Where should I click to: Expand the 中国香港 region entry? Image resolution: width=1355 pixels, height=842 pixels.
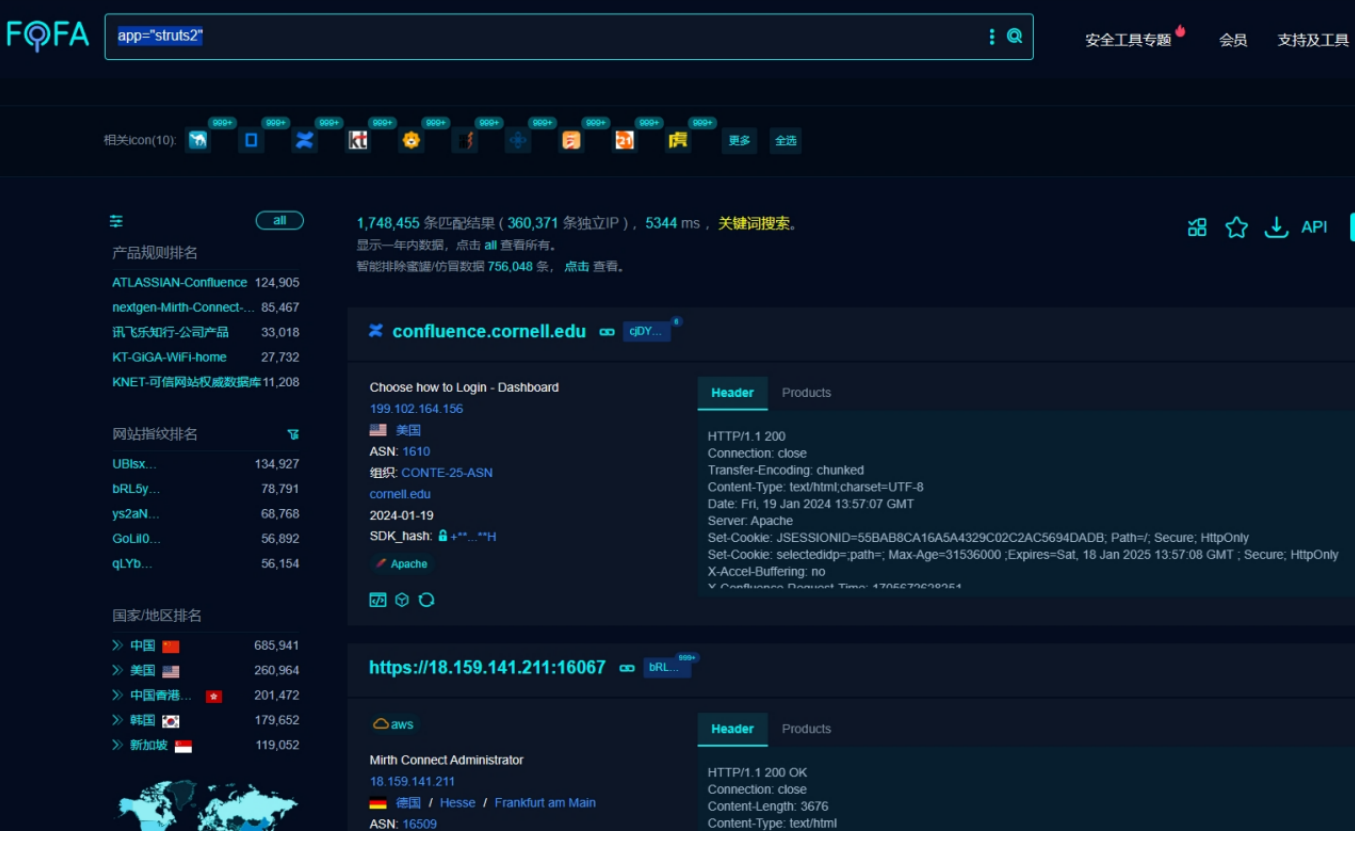tap(117, 695)
